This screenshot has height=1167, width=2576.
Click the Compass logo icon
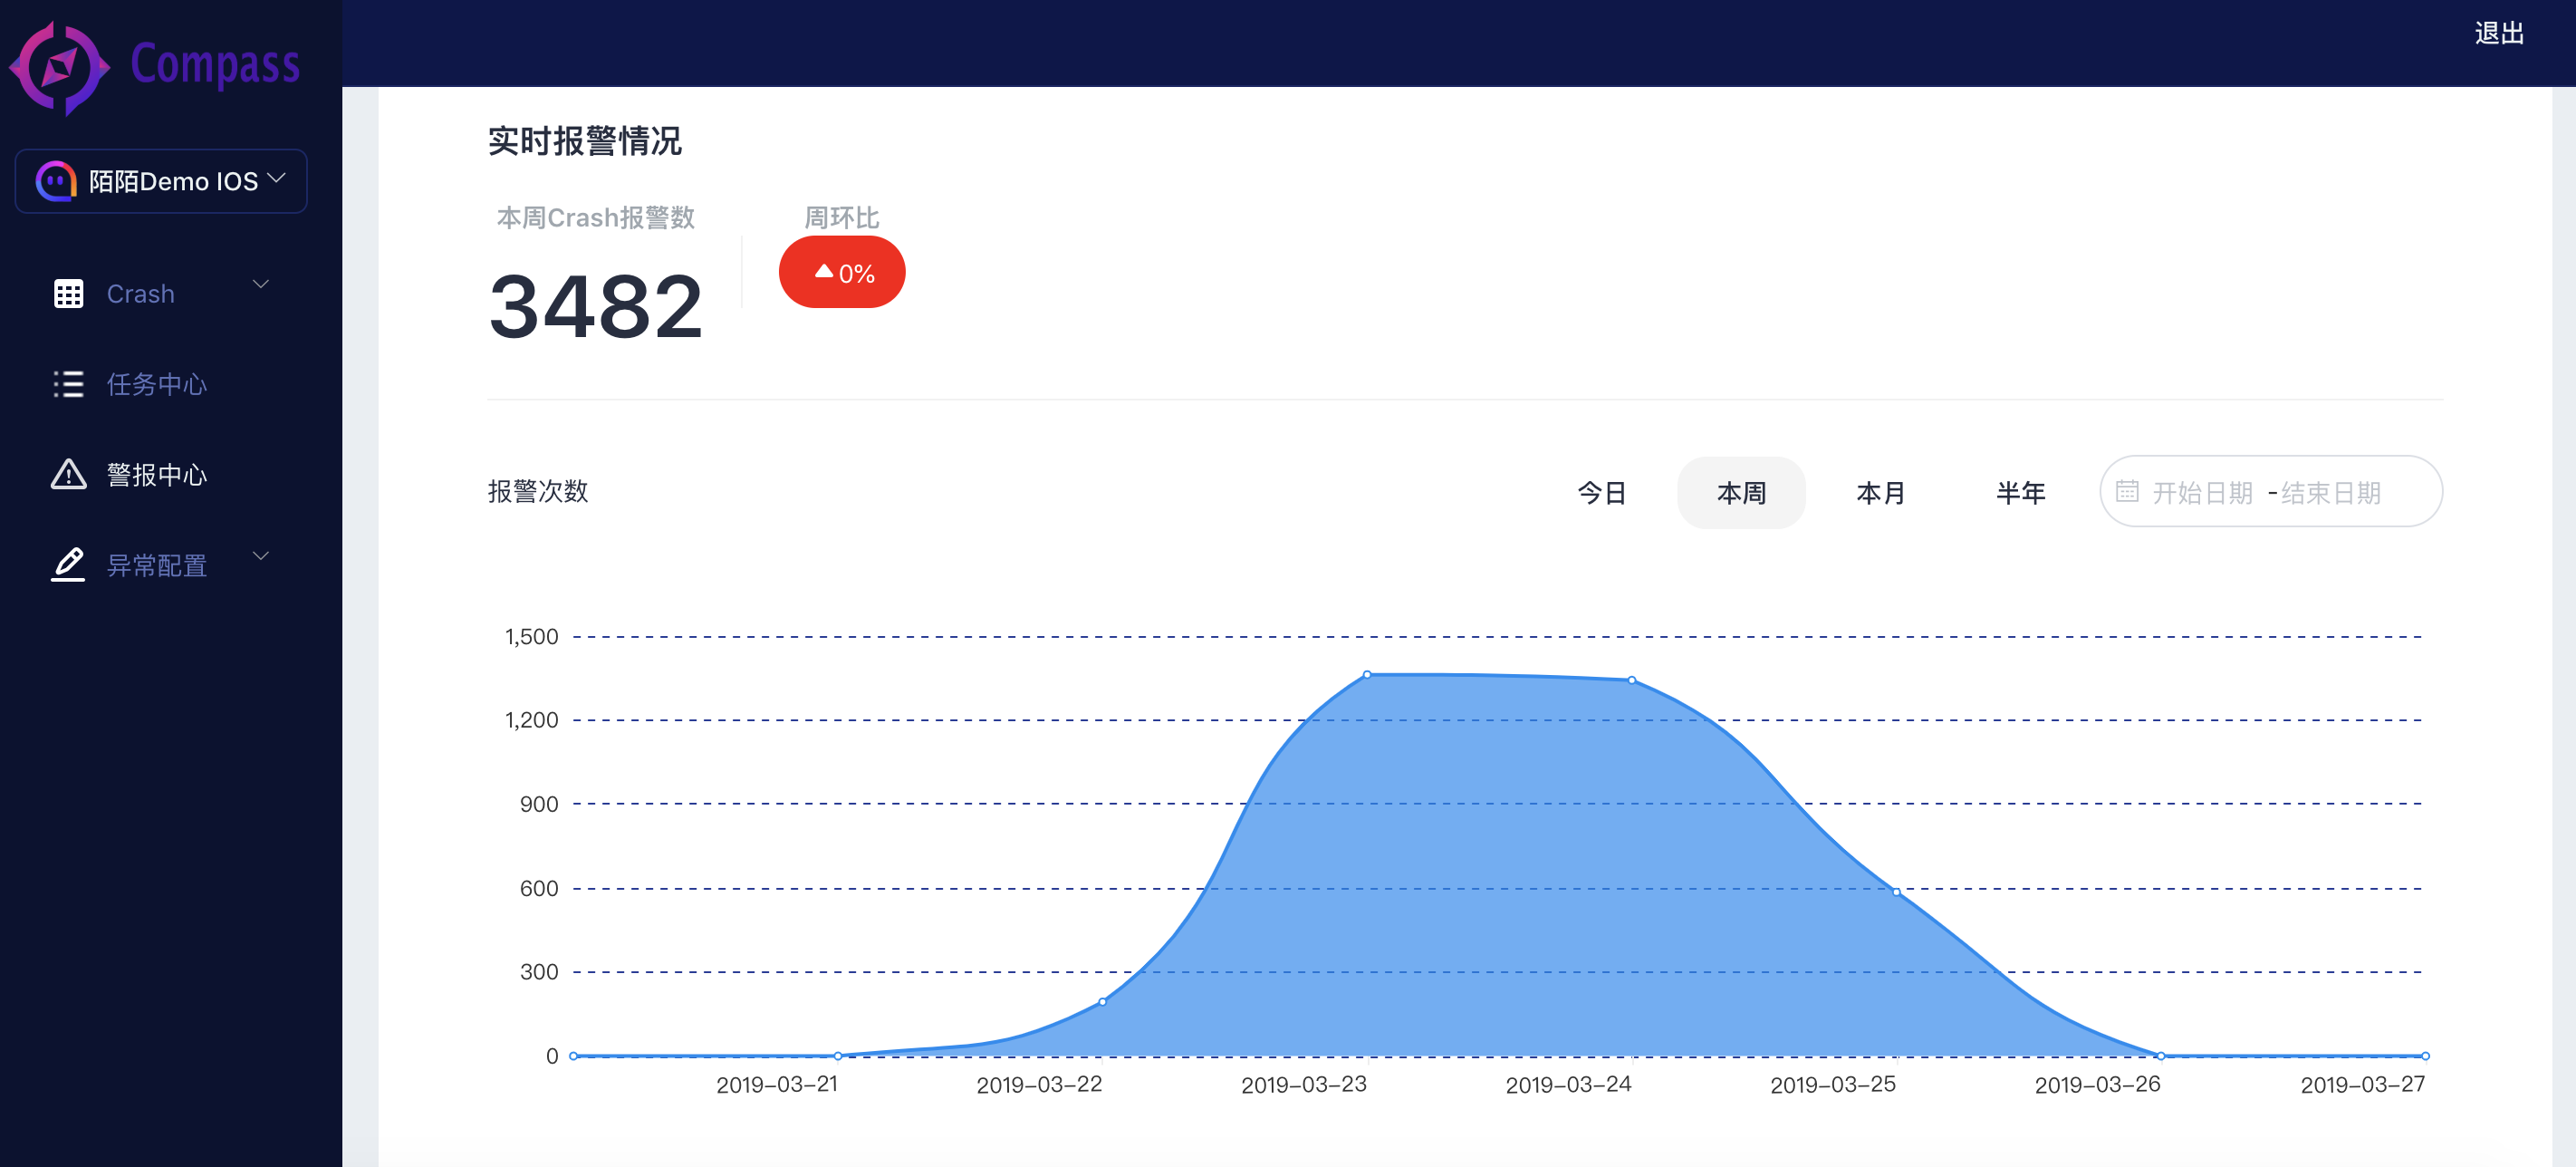tap(58, 67)
